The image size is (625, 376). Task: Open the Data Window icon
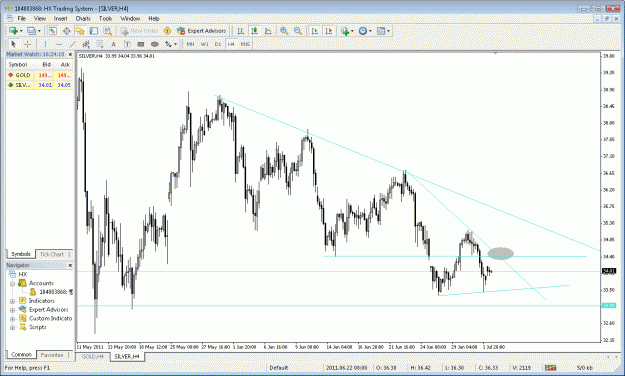coord(67,31)
